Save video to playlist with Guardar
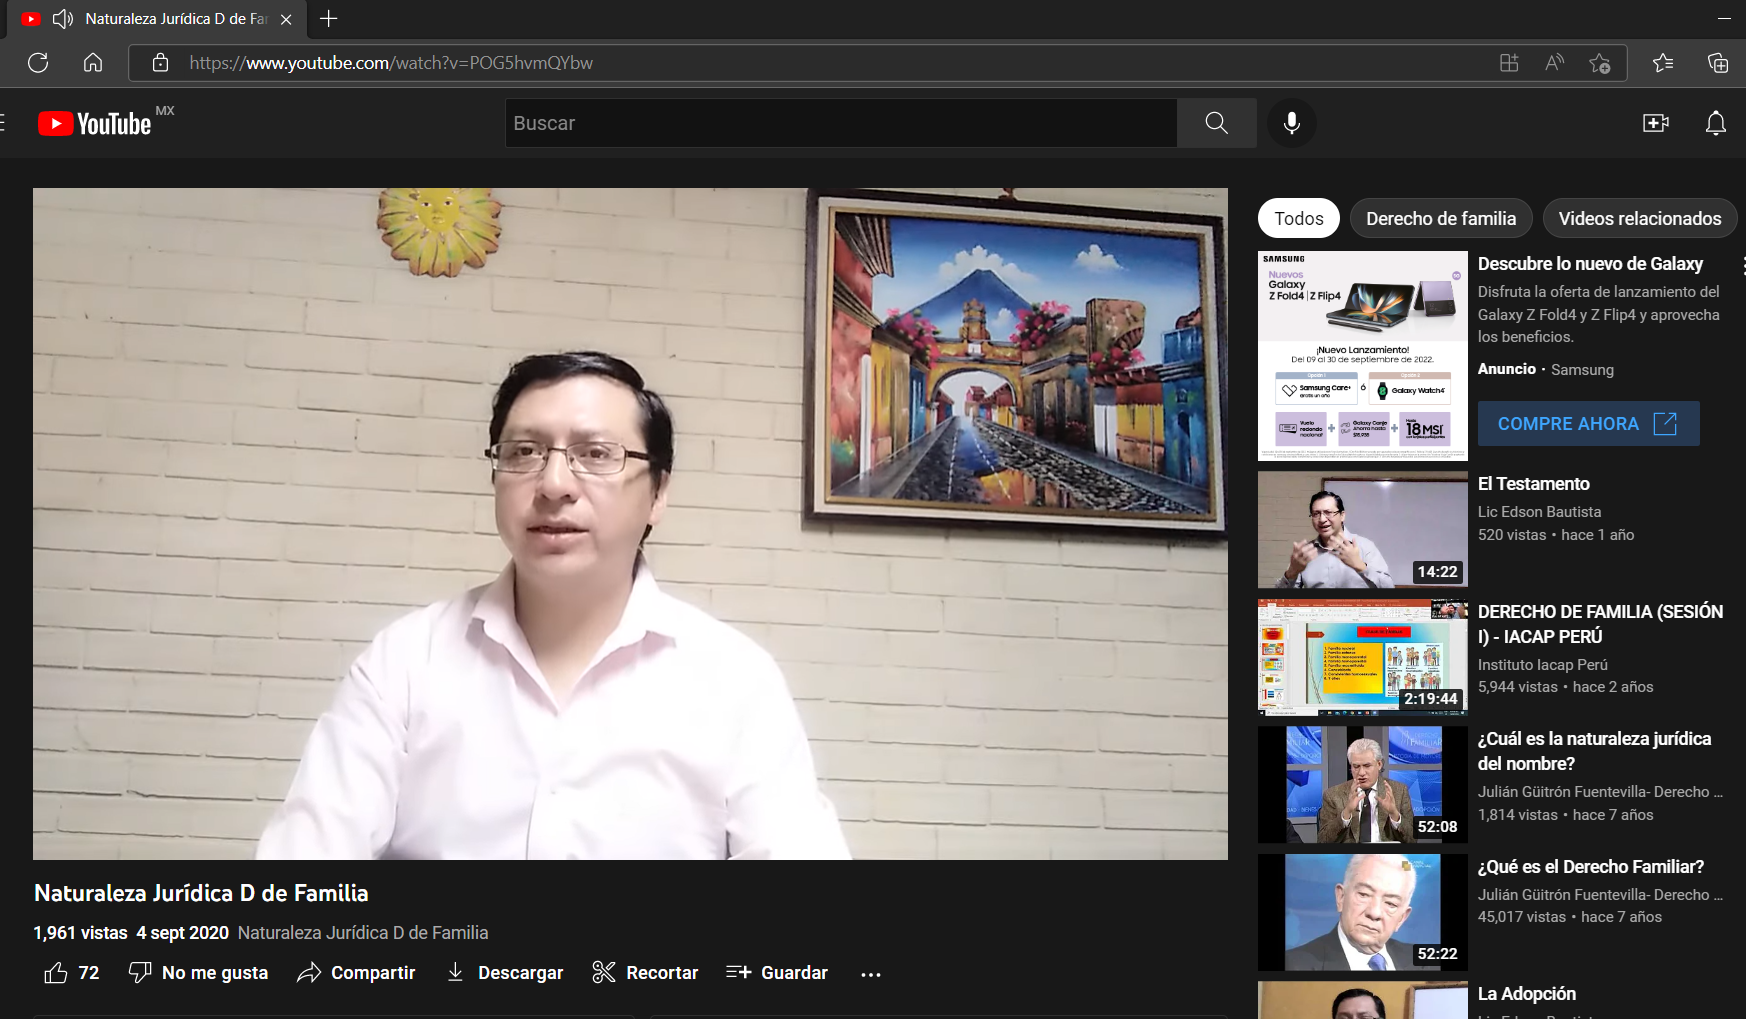 (777, 973)
